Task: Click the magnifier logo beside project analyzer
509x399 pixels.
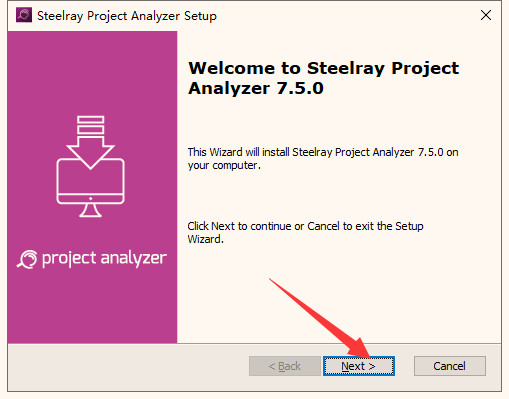Action: coord(27,259)
